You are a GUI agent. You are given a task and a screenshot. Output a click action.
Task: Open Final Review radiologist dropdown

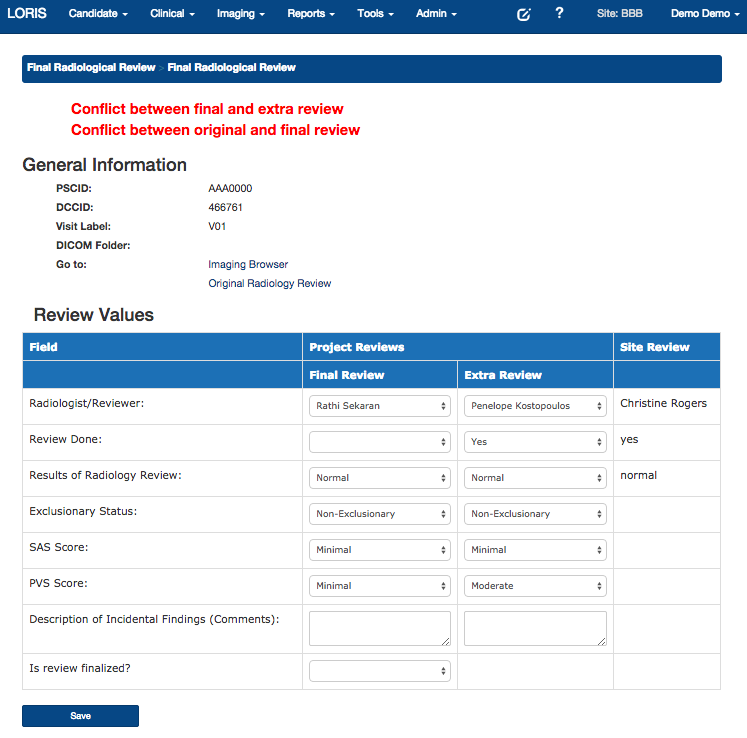coord(380,406)
